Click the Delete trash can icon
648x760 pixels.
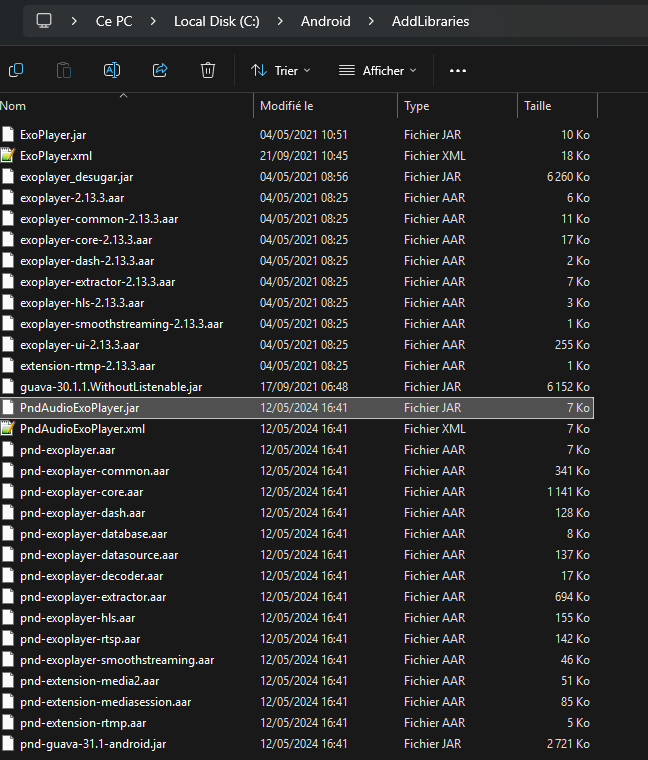click(208, 70)
